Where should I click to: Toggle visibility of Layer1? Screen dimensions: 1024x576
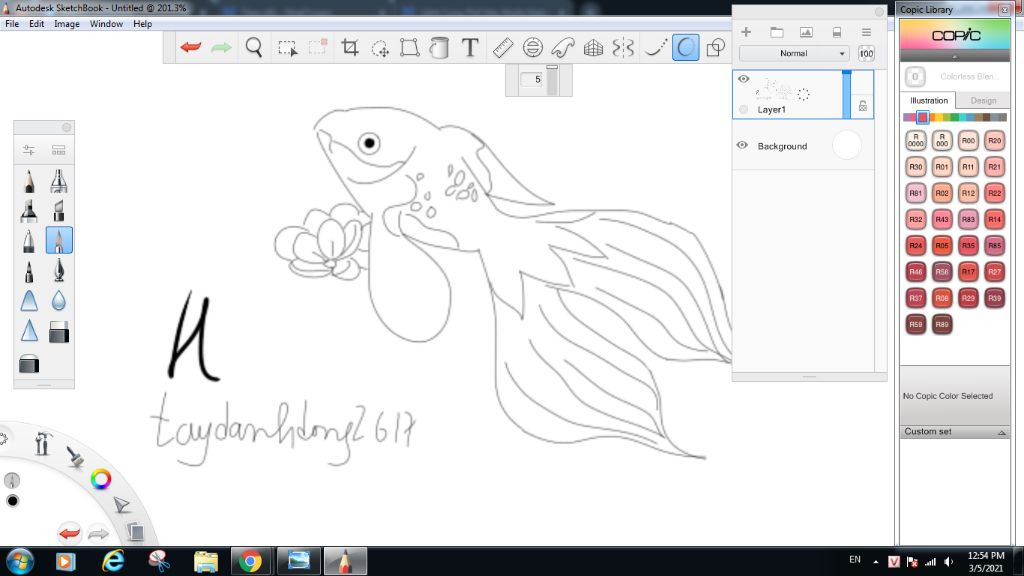tap(743, 79)
